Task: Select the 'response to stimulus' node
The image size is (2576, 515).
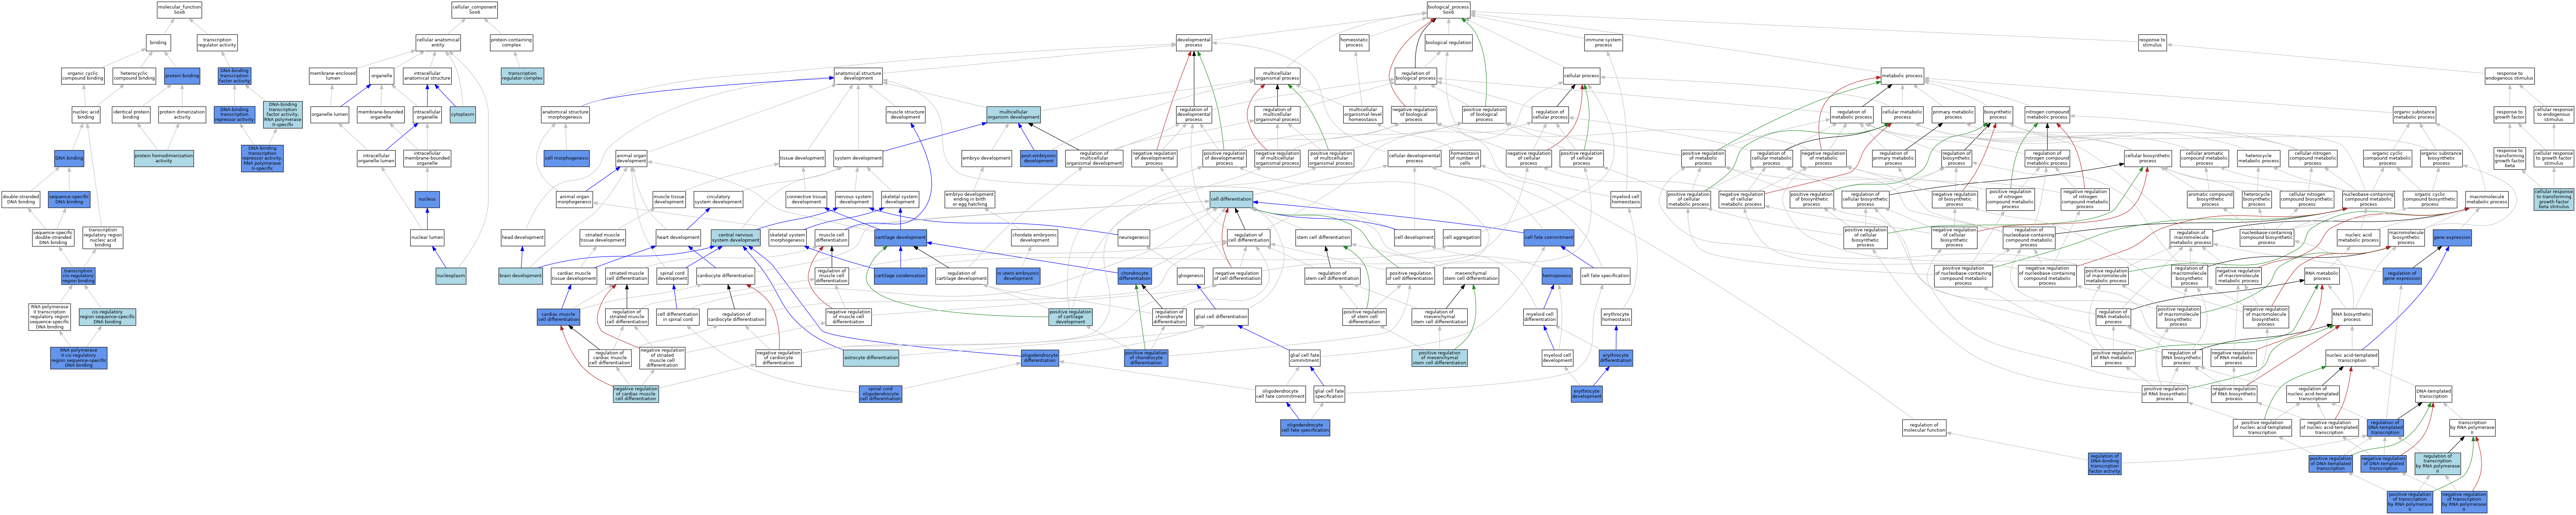Action: [2152, 43]
